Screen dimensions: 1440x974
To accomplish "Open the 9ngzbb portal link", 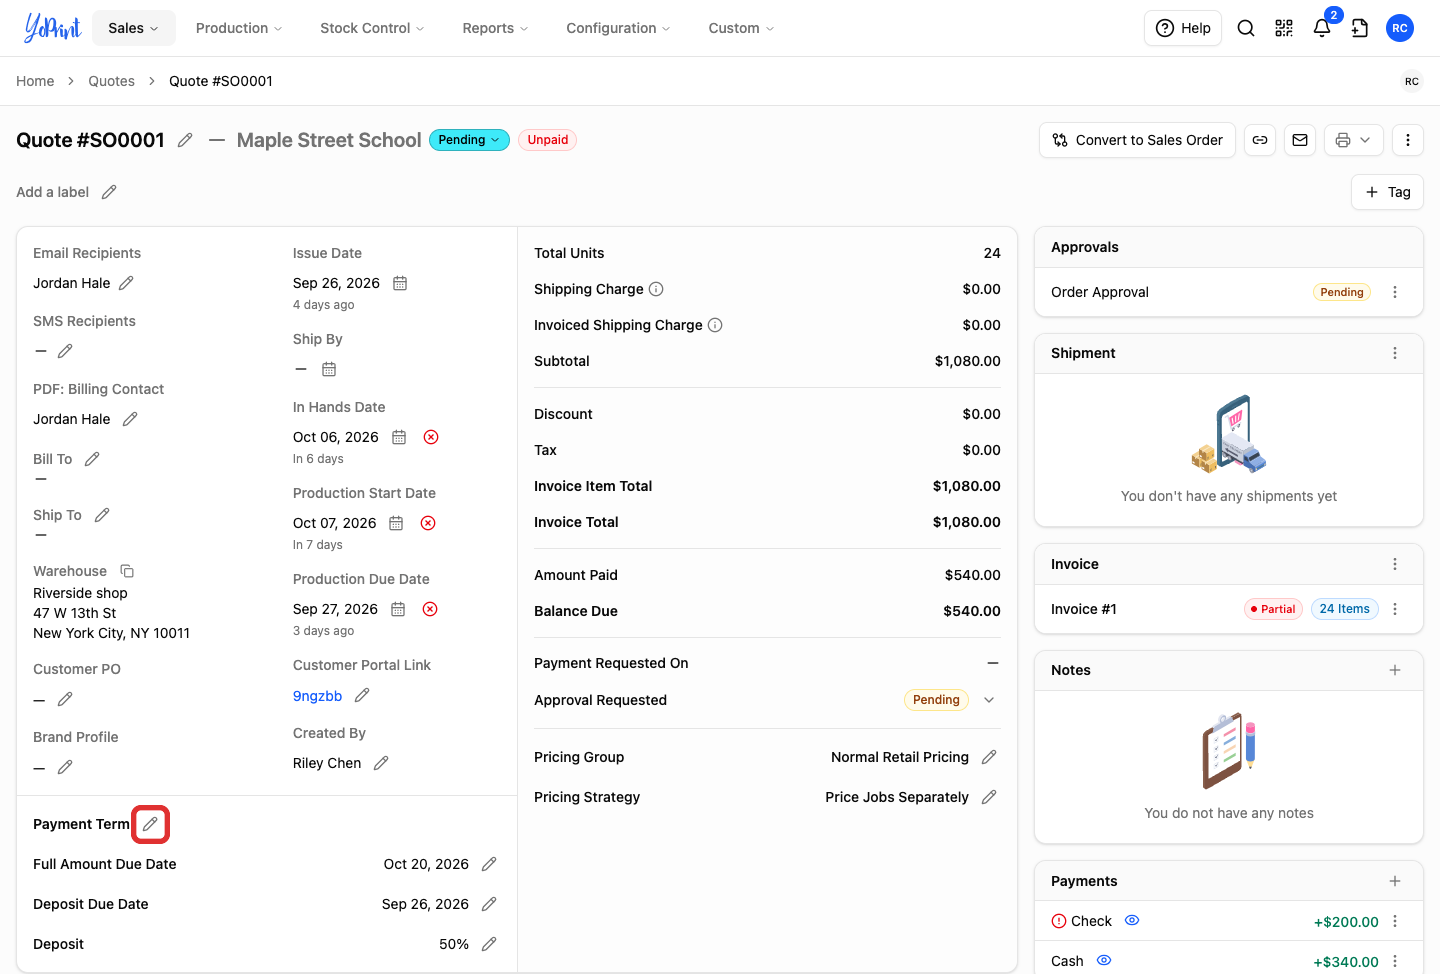I will click(318, 696).
